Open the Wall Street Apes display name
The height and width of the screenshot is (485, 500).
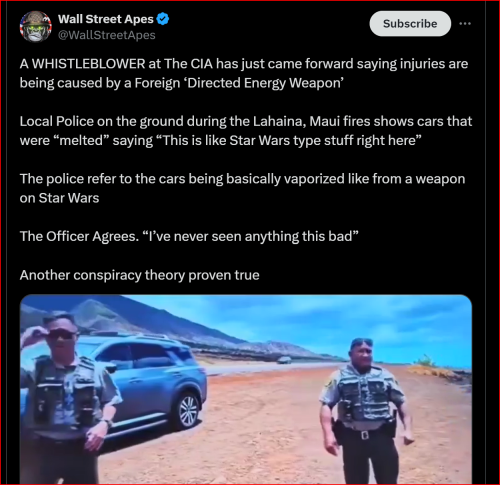coord(106,19)
